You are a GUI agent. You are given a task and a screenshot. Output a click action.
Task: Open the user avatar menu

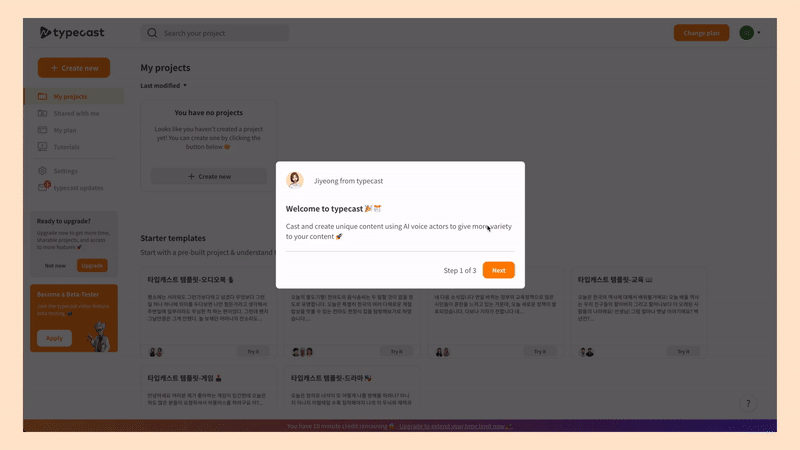click(x=750, y=33)
